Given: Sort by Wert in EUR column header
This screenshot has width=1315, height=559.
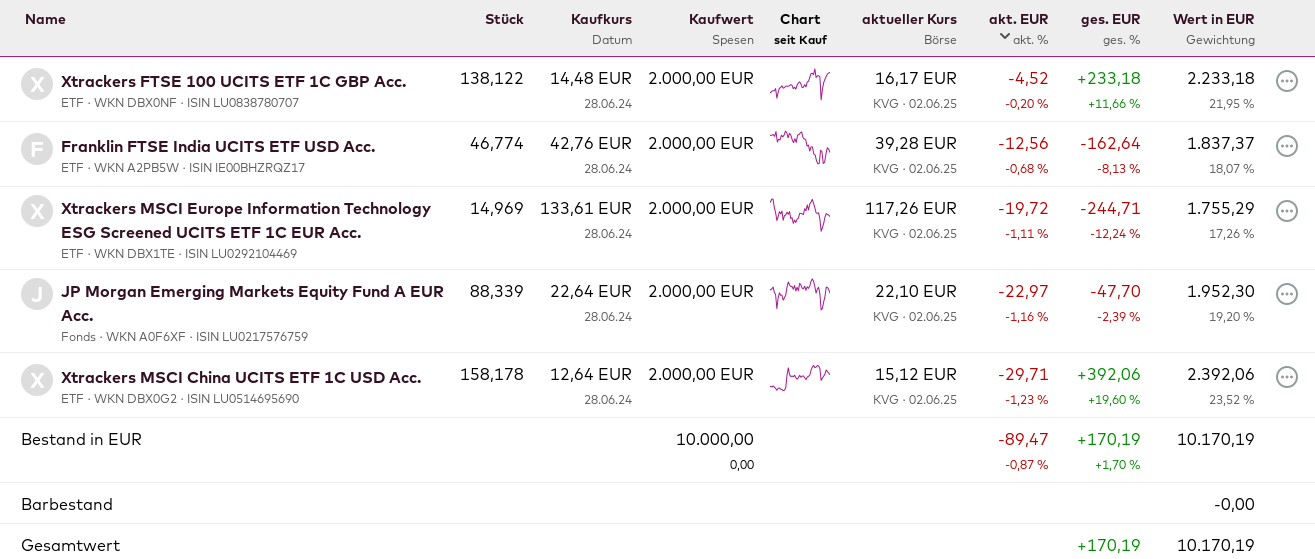Looking at the screenshot, I should (1213, 19).
